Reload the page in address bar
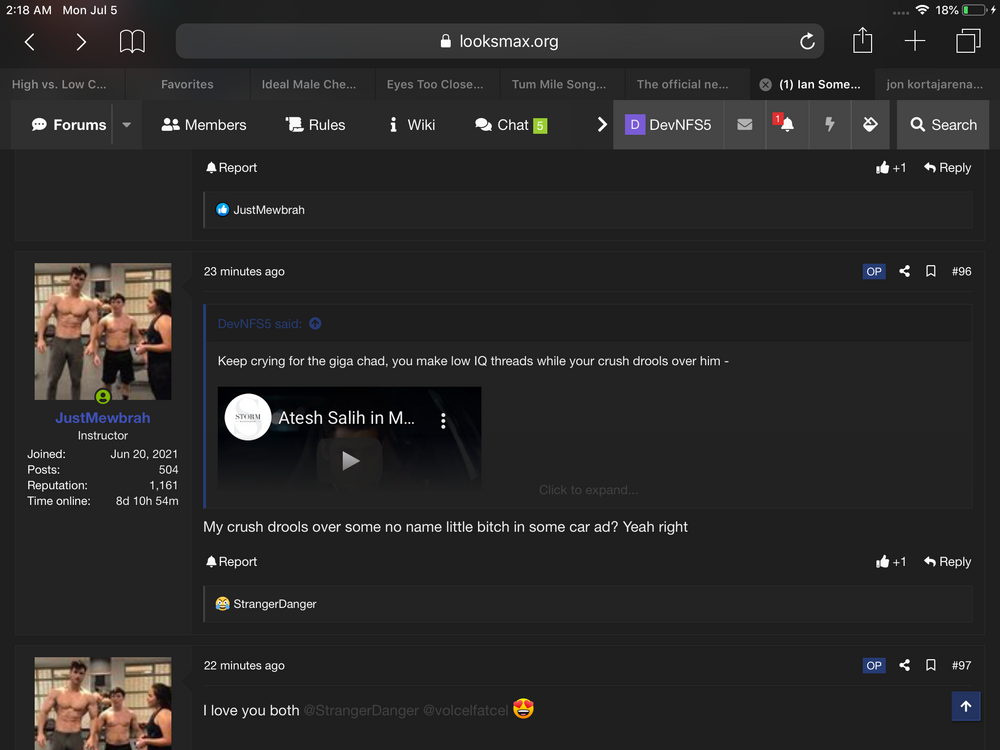The width and height of the screenshot is (1000, 750). (x=807, y=42)
